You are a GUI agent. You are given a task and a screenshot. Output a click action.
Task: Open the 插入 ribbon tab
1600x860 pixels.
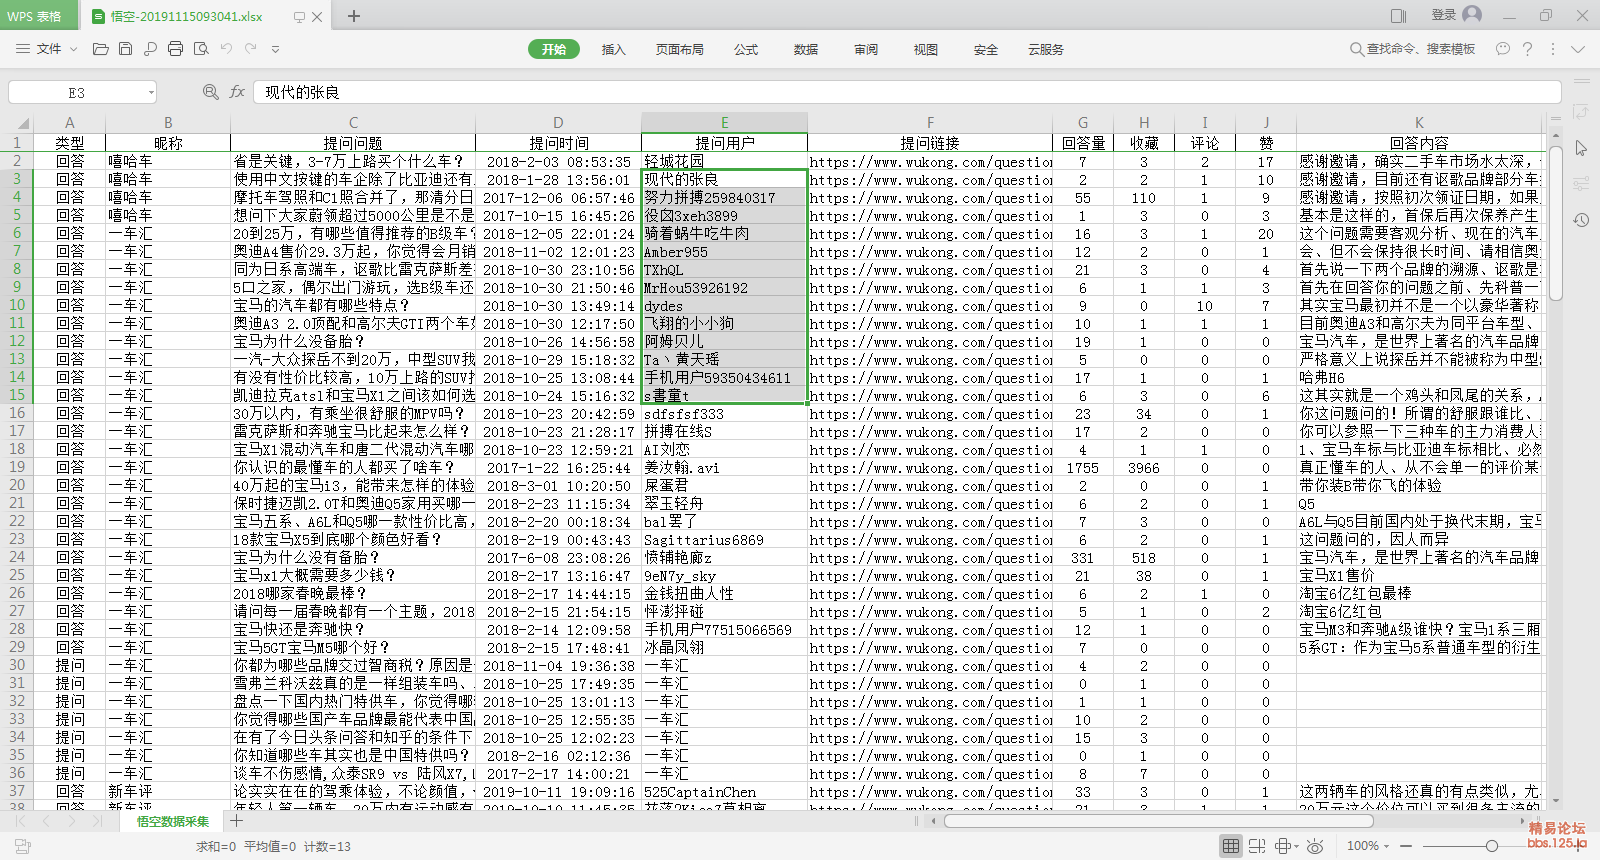point(613,49)
